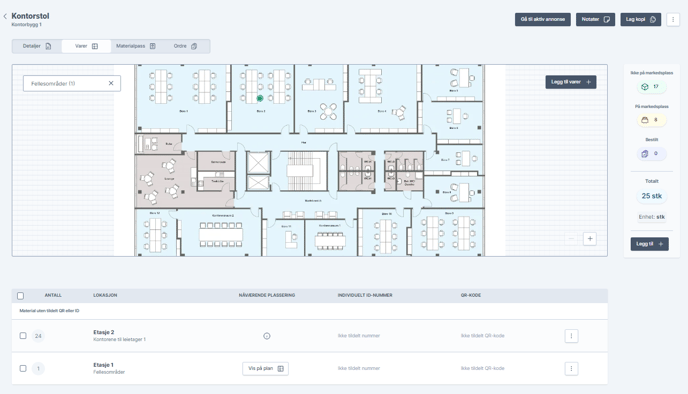The width and height of the screenshot is (688, 394).
Task: Go back using the arrow beside Kontorstol
Action: pyautogui.click(x=5, y=16)
